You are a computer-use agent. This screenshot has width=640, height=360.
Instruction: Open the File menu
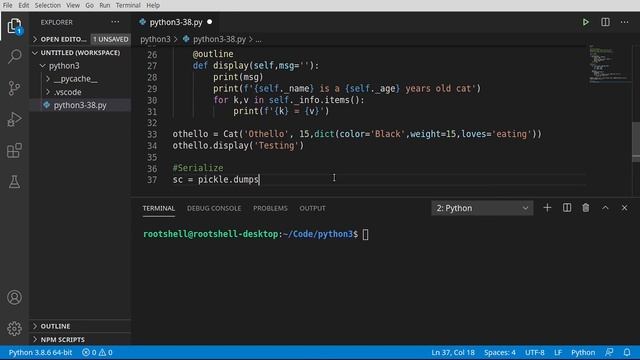pos(7,5)
